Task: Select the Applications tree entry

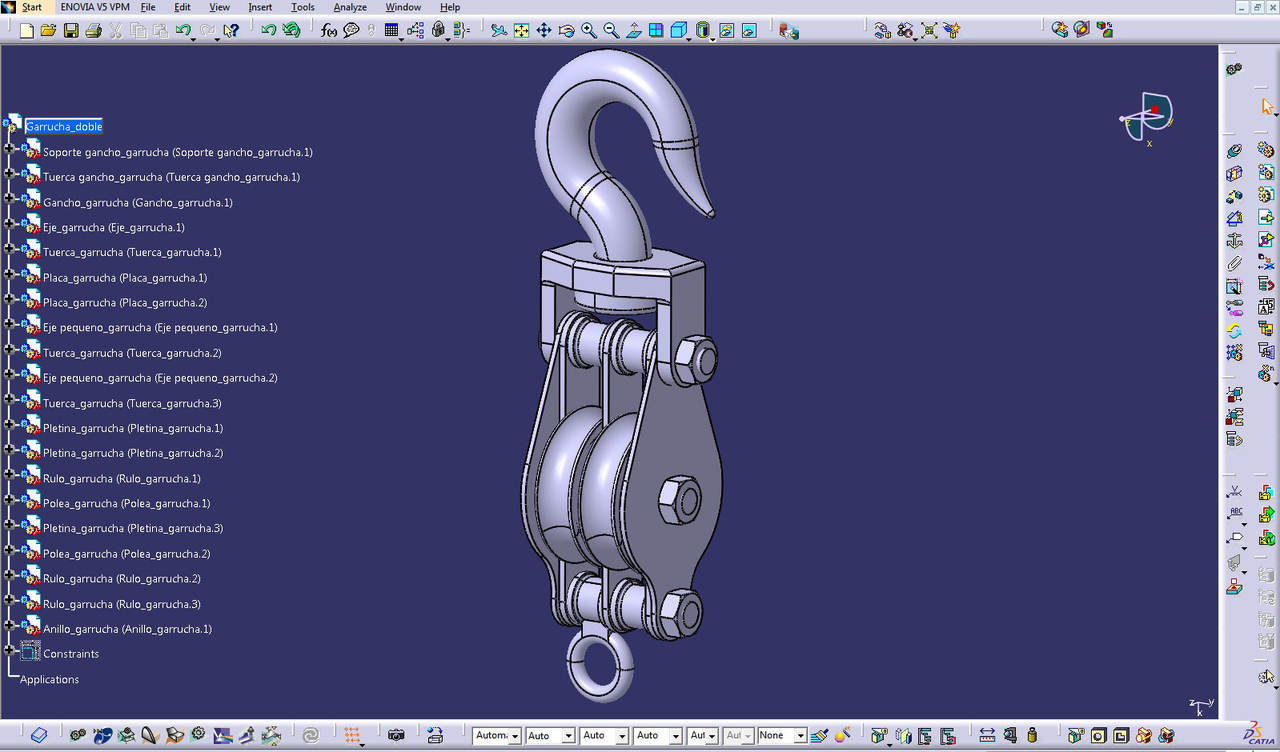Action: click(x=49, y=680)
